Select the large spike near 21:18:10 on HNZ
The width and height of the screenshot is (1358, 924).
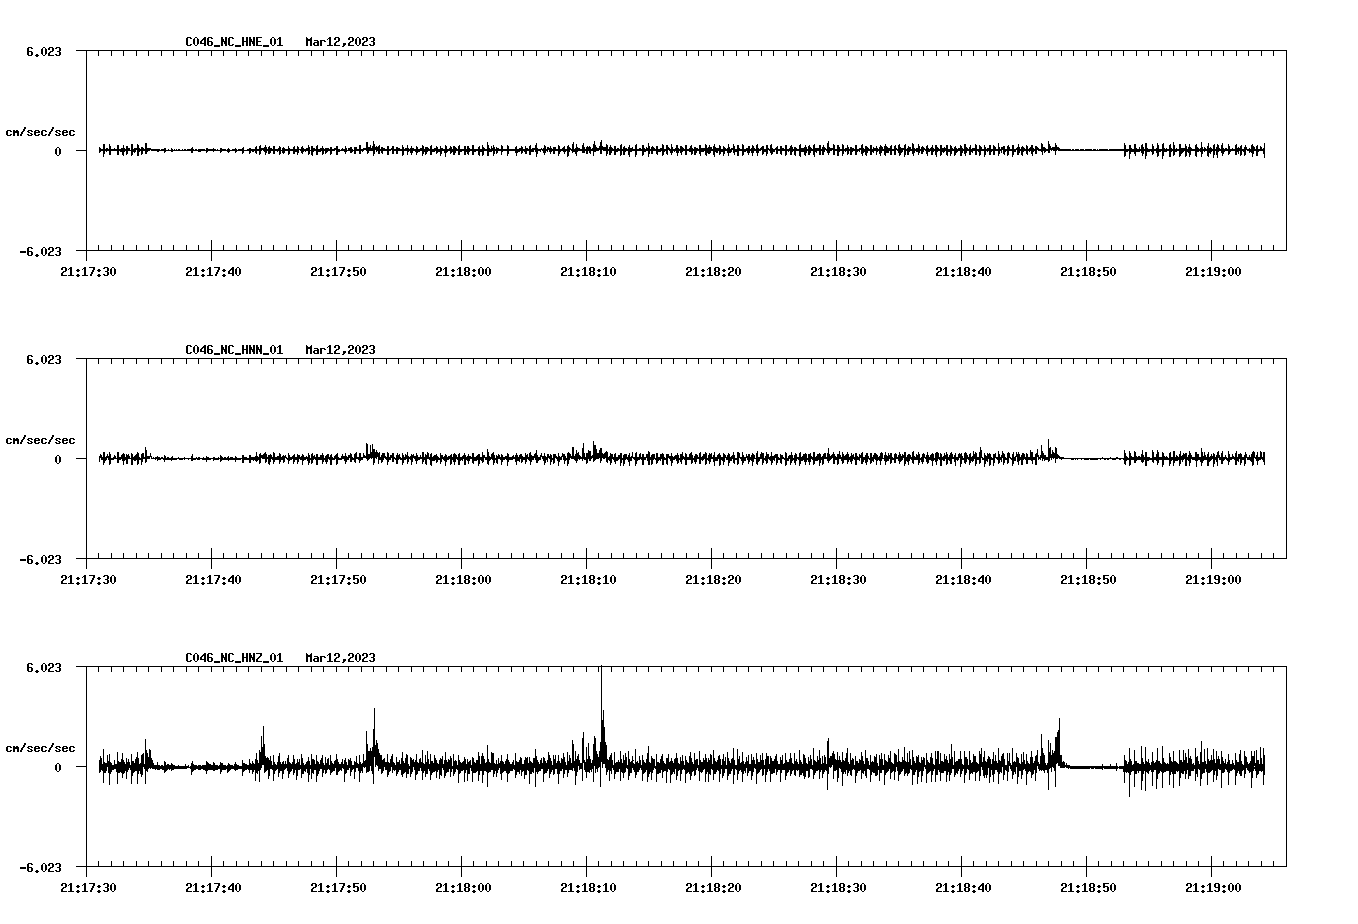[x=601, y=700]
